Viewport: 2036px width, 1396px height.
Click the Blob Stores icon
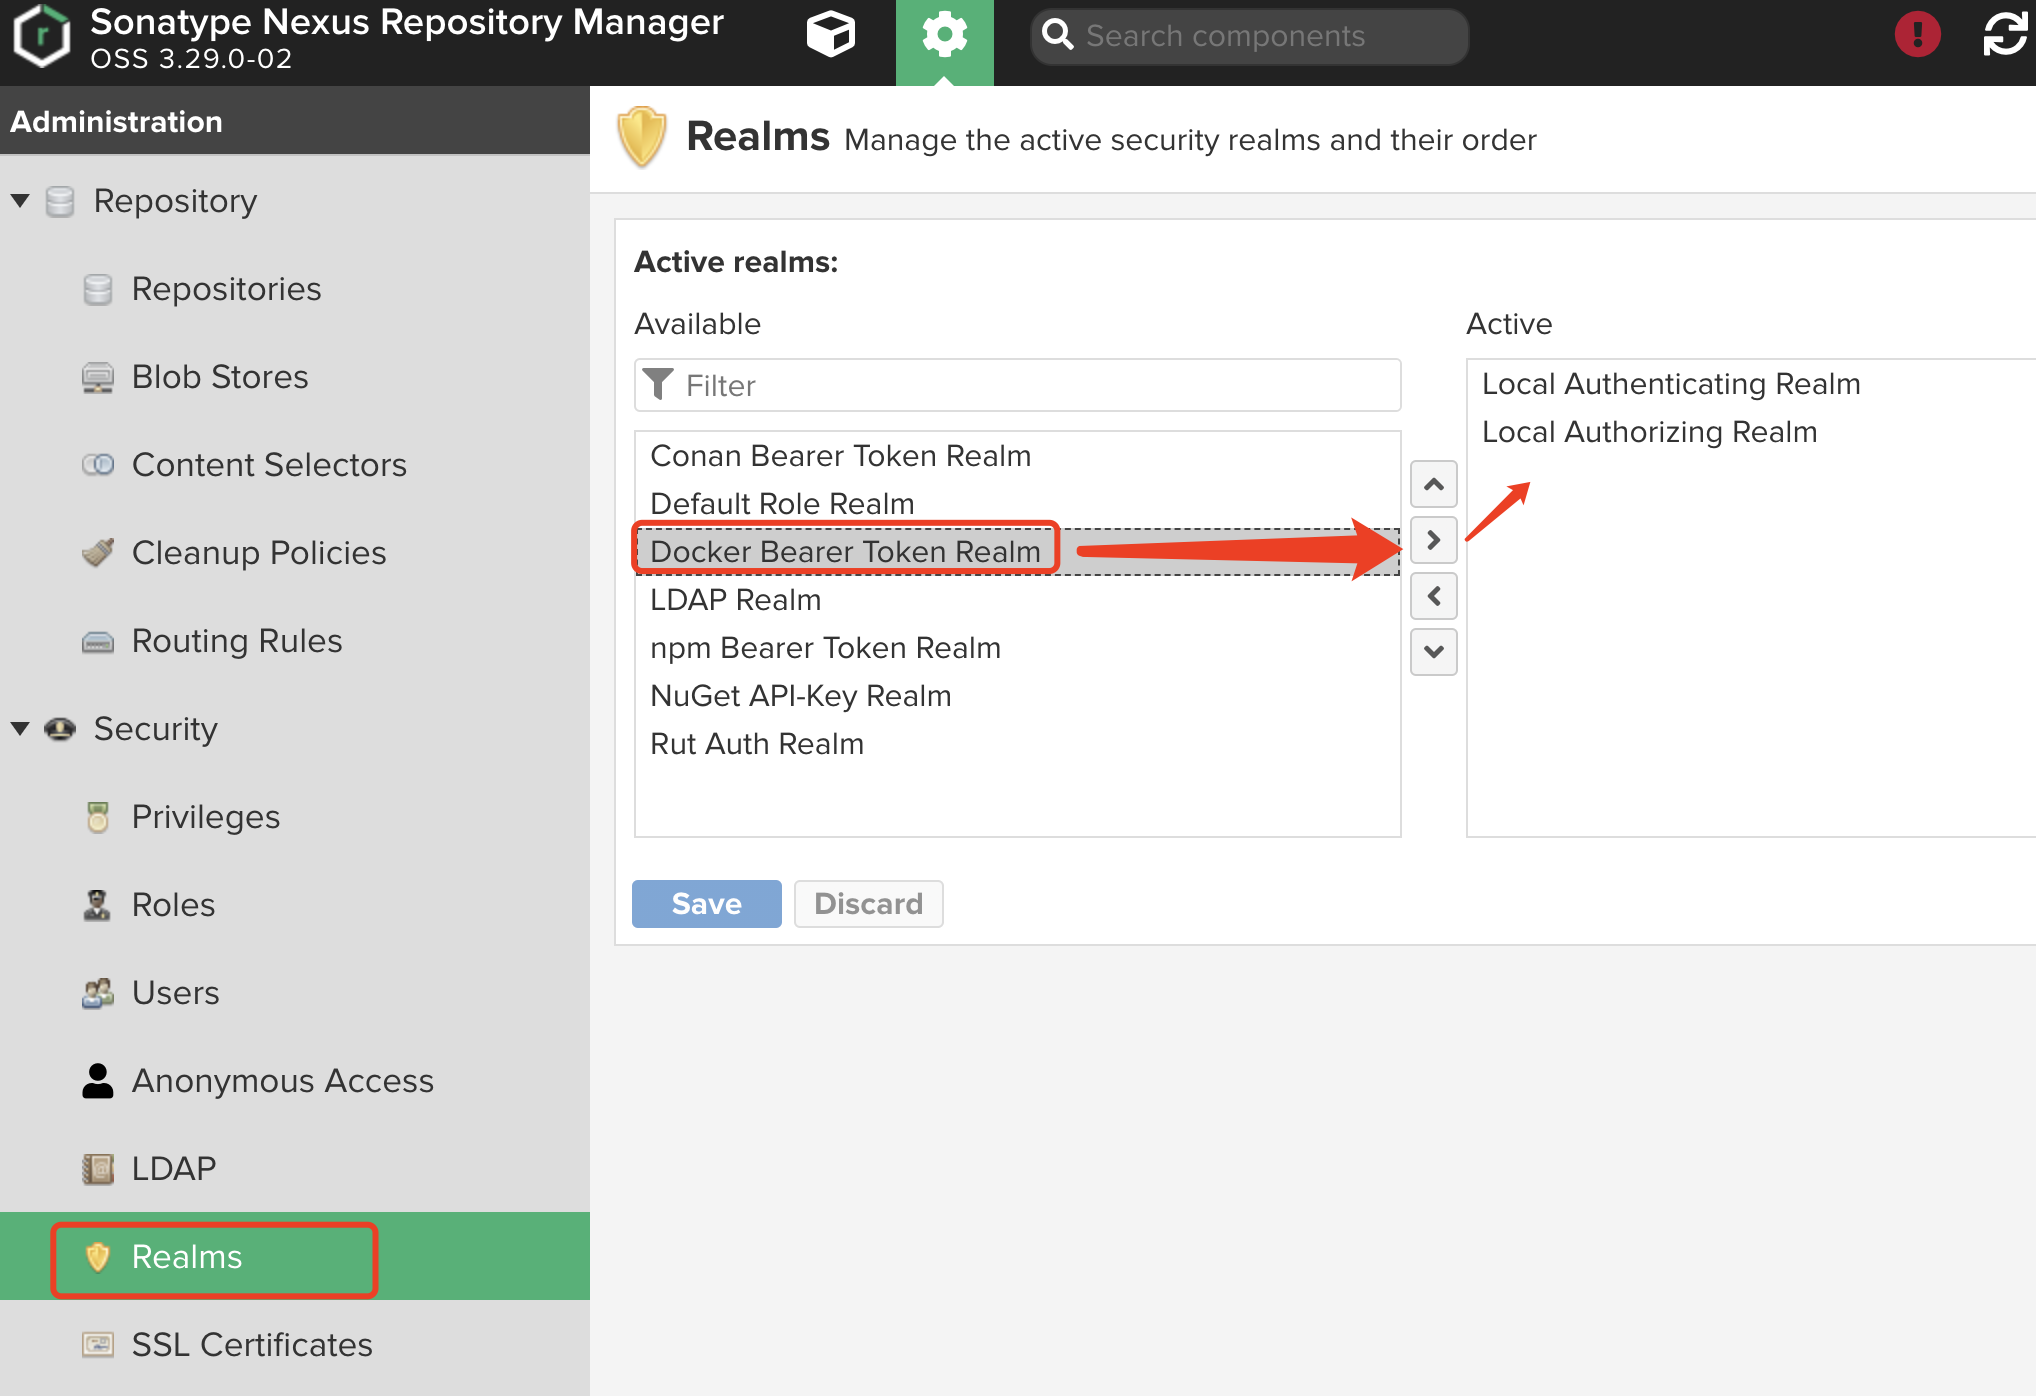pos(98,377)
